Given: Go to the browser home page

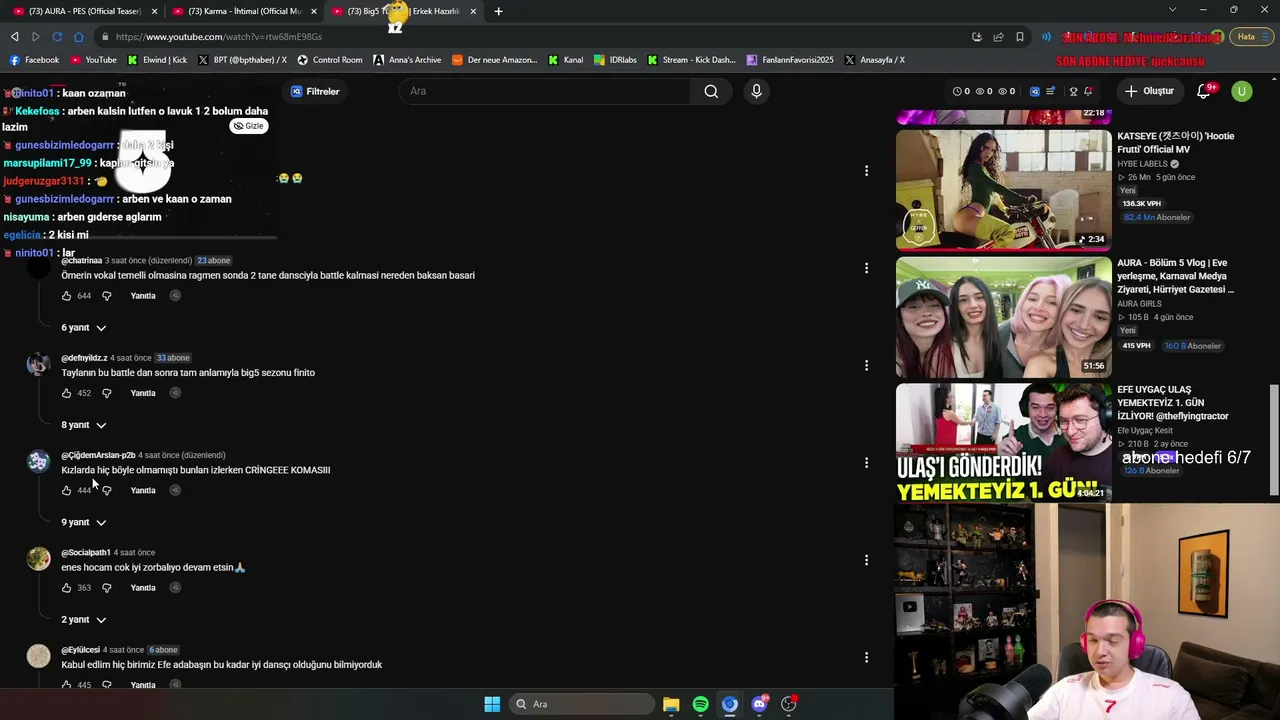Looking at the screenshot, I should (79, 37).
